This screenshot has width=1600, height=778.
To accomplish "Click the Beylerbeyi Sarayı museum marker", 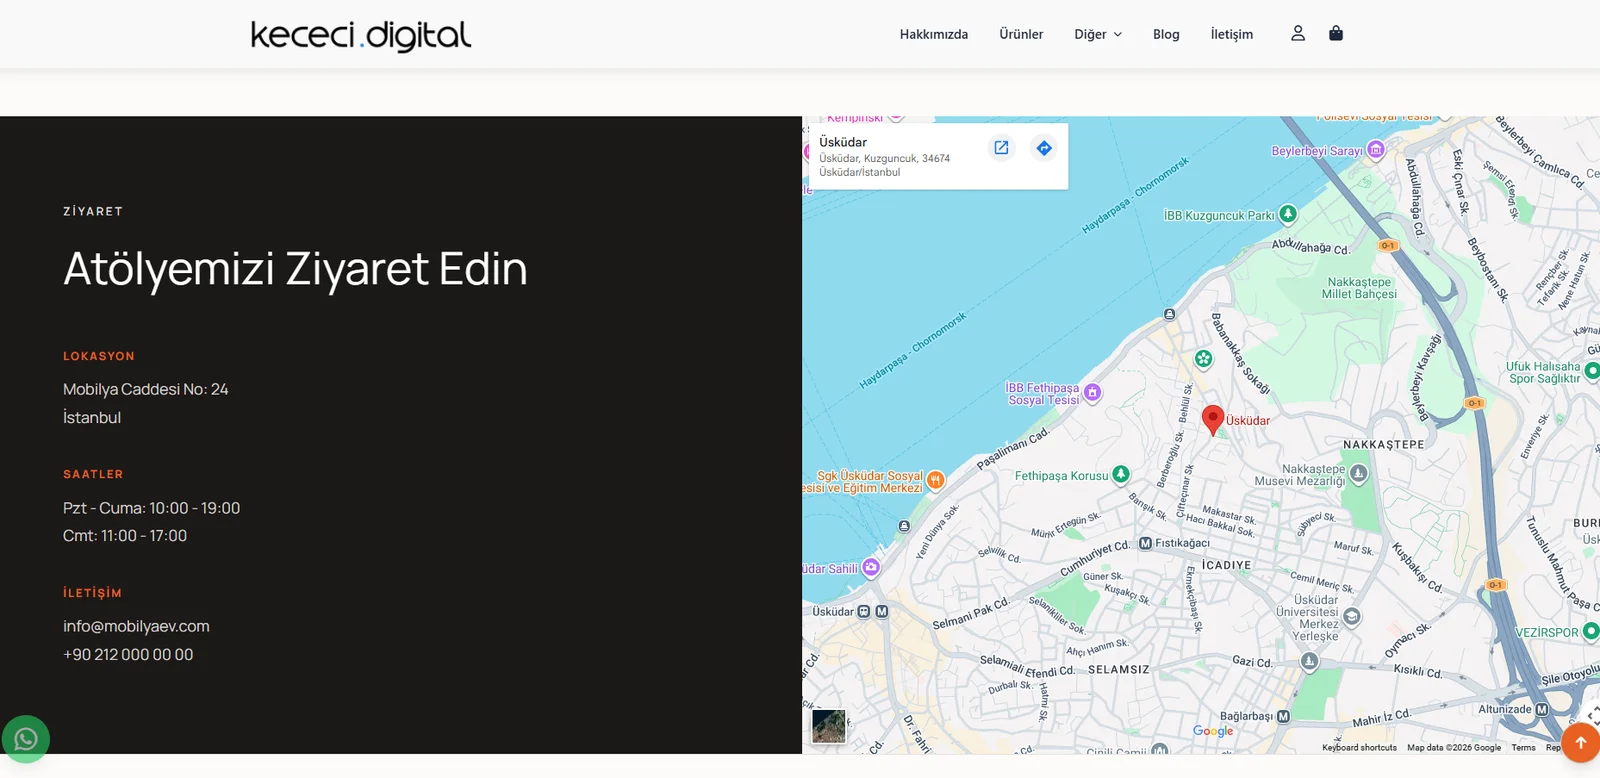I will pyautogui.click(x=1376, y=150).
